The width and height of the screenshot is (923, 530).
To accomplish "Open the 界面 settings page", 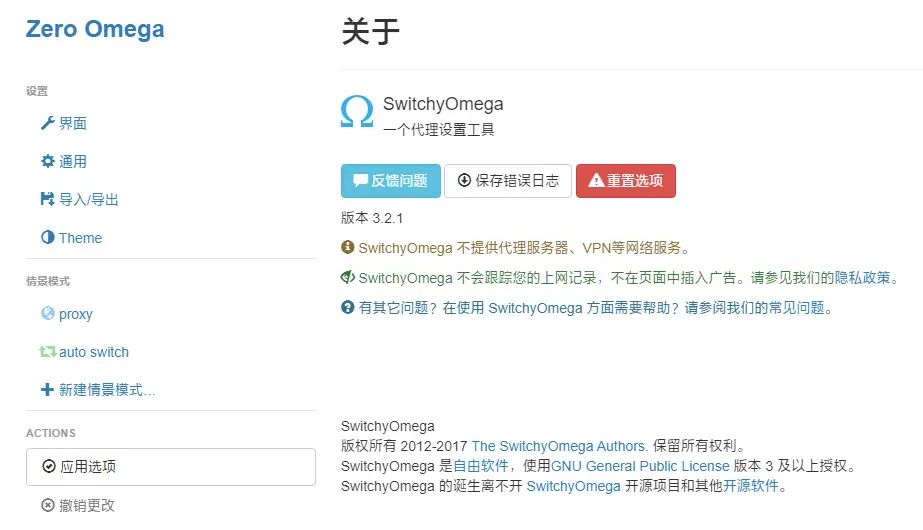I will [73, 123].
